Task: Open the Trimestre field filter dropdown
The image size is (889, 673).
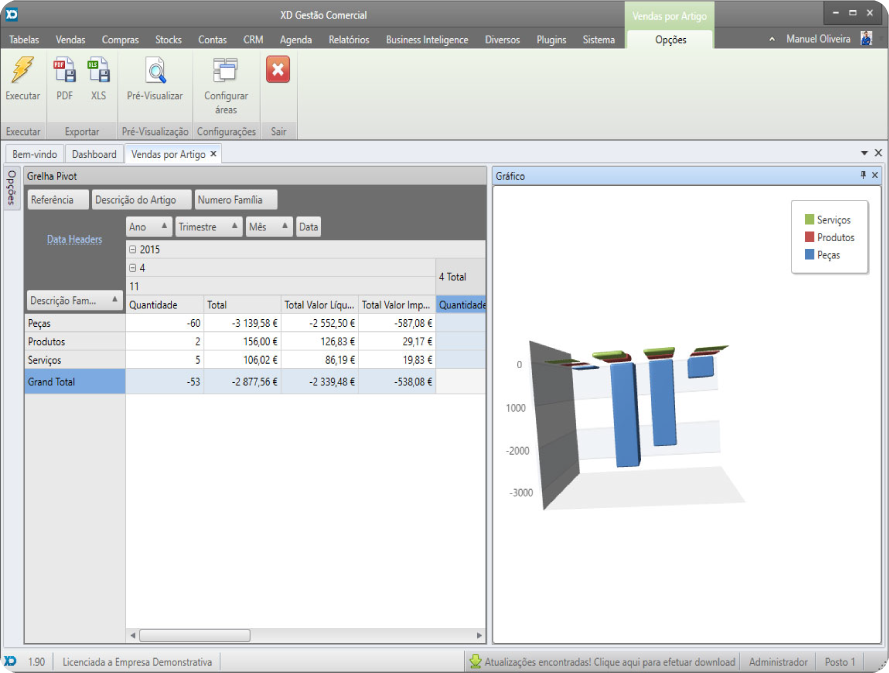Action: [234, 227]
